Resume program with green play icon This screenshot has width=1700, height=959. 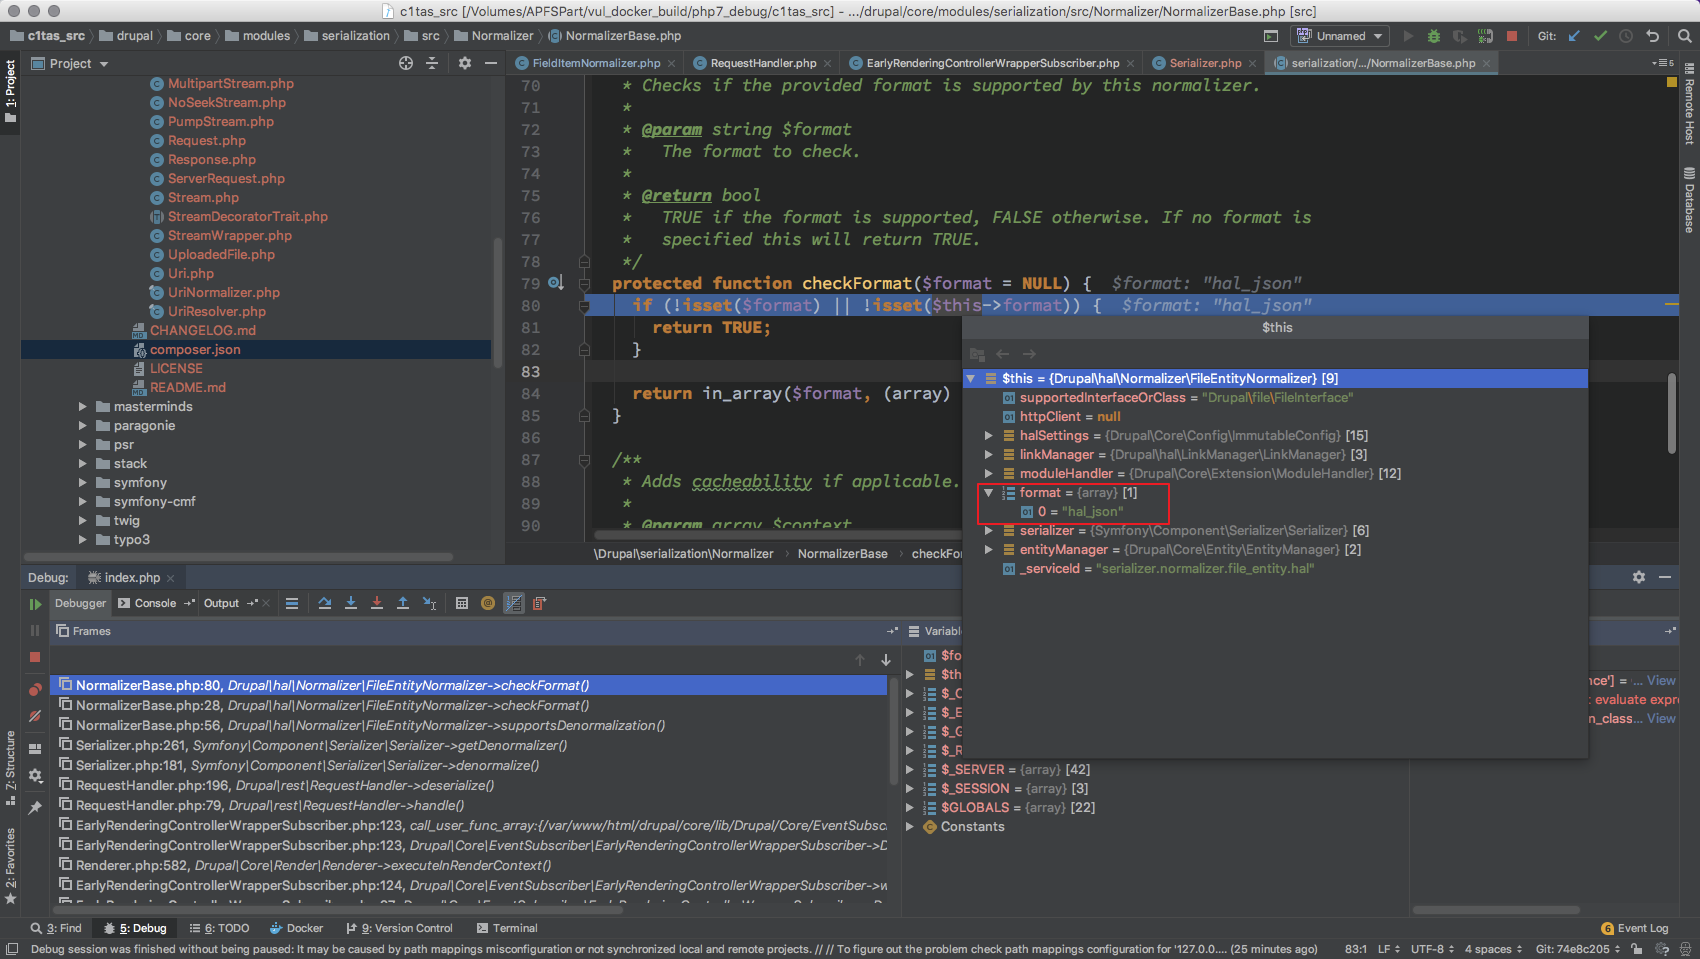(x=35, y=604)
